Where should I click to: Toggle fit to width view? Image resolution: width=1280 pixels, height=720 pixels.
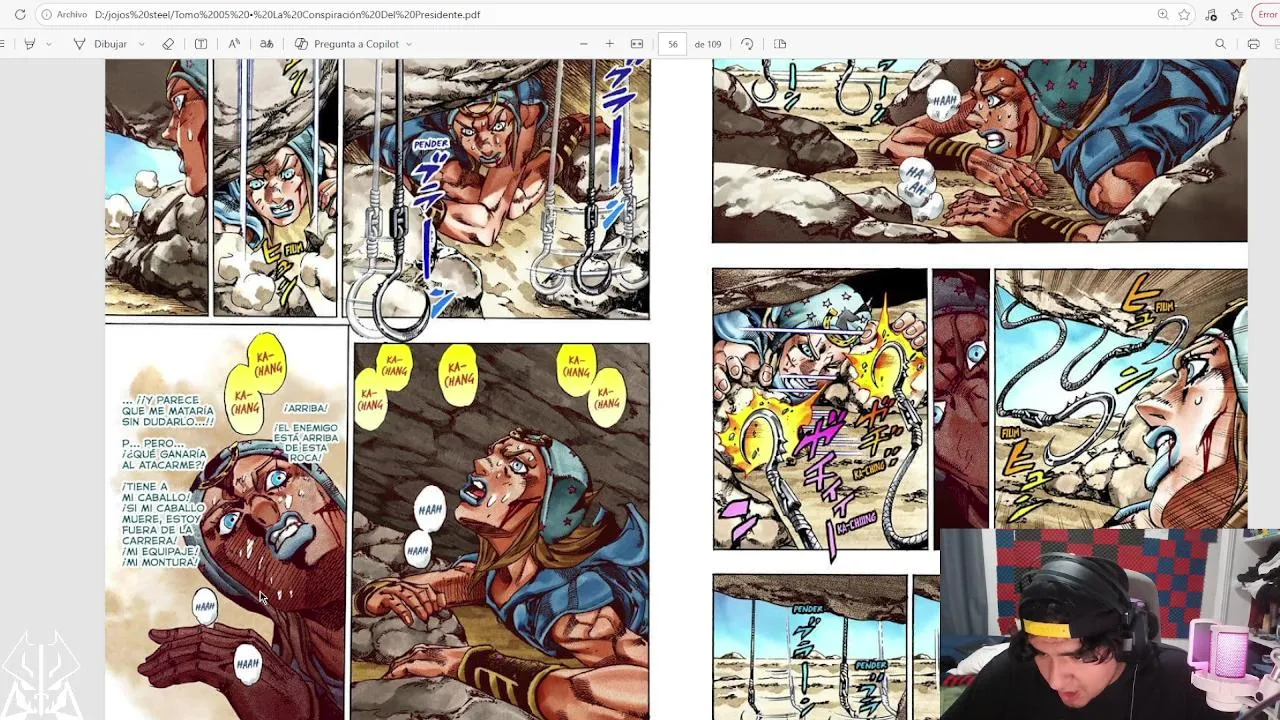click(x=637, y=44)
